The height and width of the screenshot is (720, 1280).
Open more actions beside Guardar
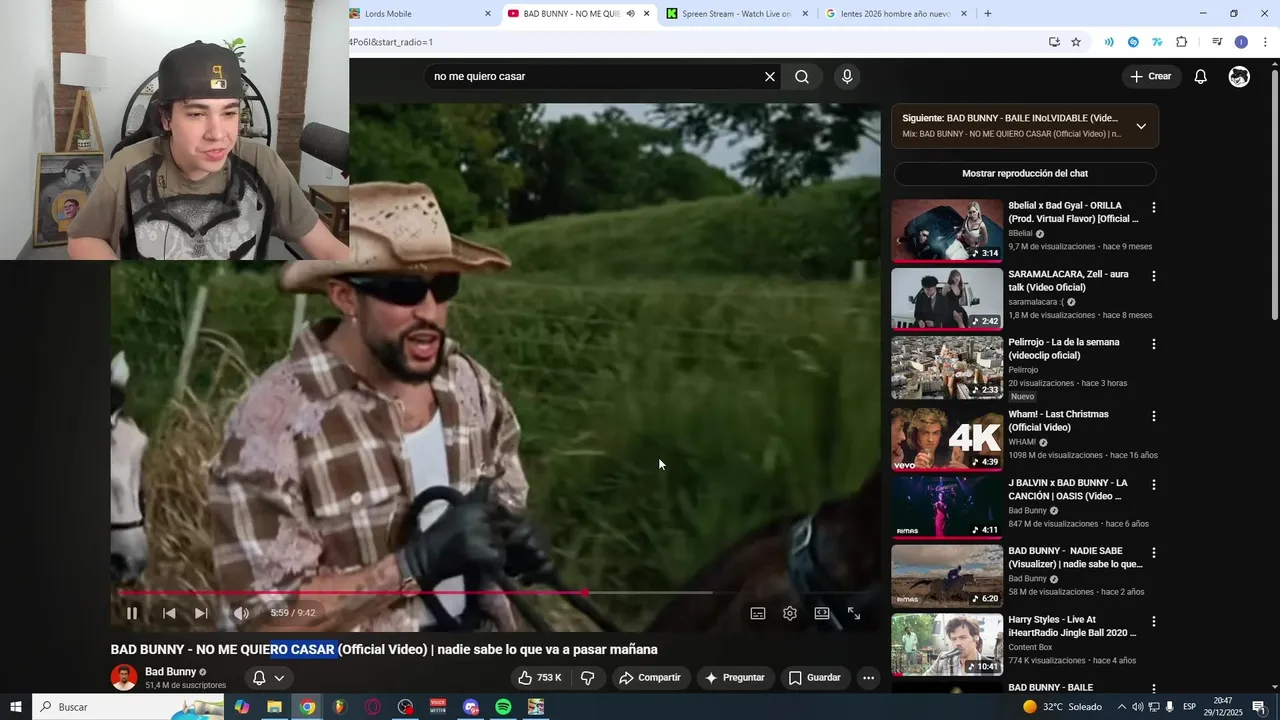coord(868,678)
